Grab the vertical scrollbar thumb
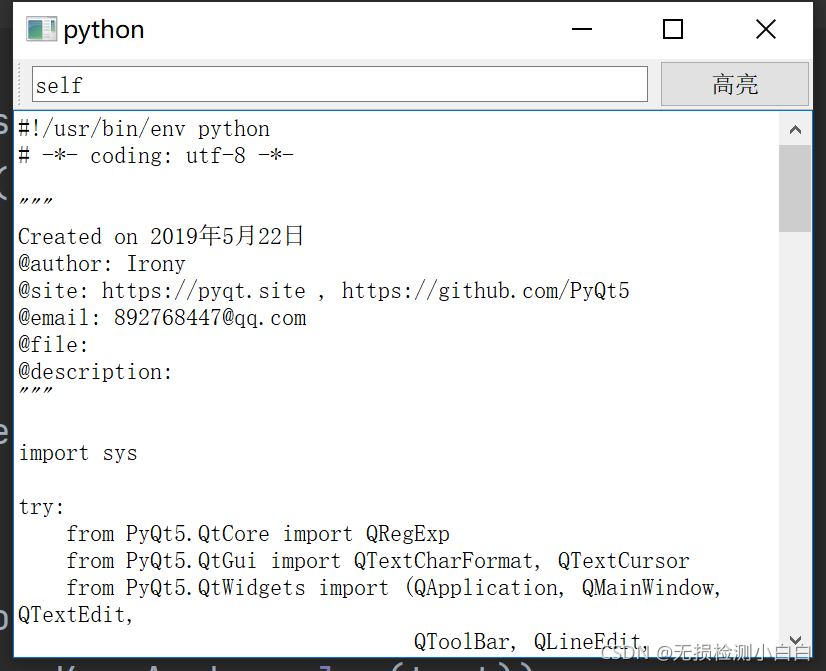The image size is (826, 671). 795,189
